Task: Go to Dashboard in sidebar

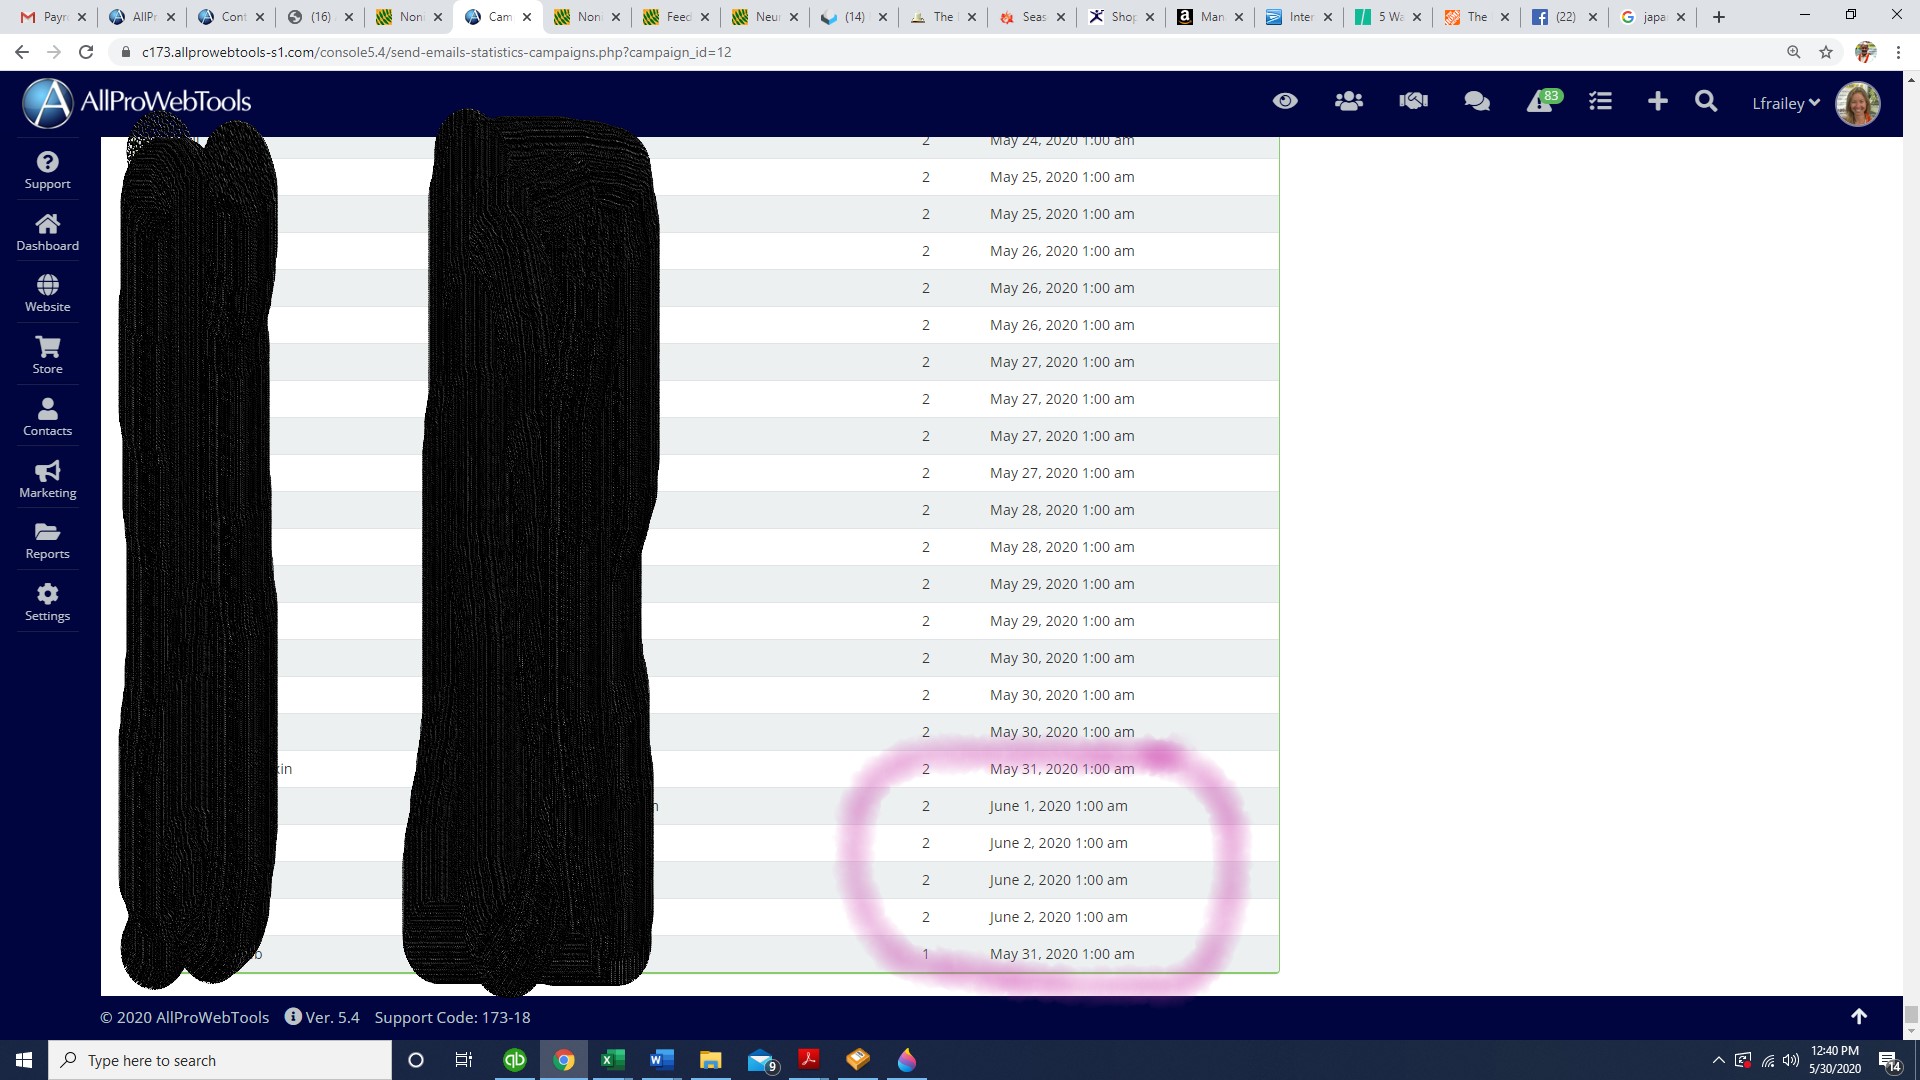Action: (x=47, y=232)
